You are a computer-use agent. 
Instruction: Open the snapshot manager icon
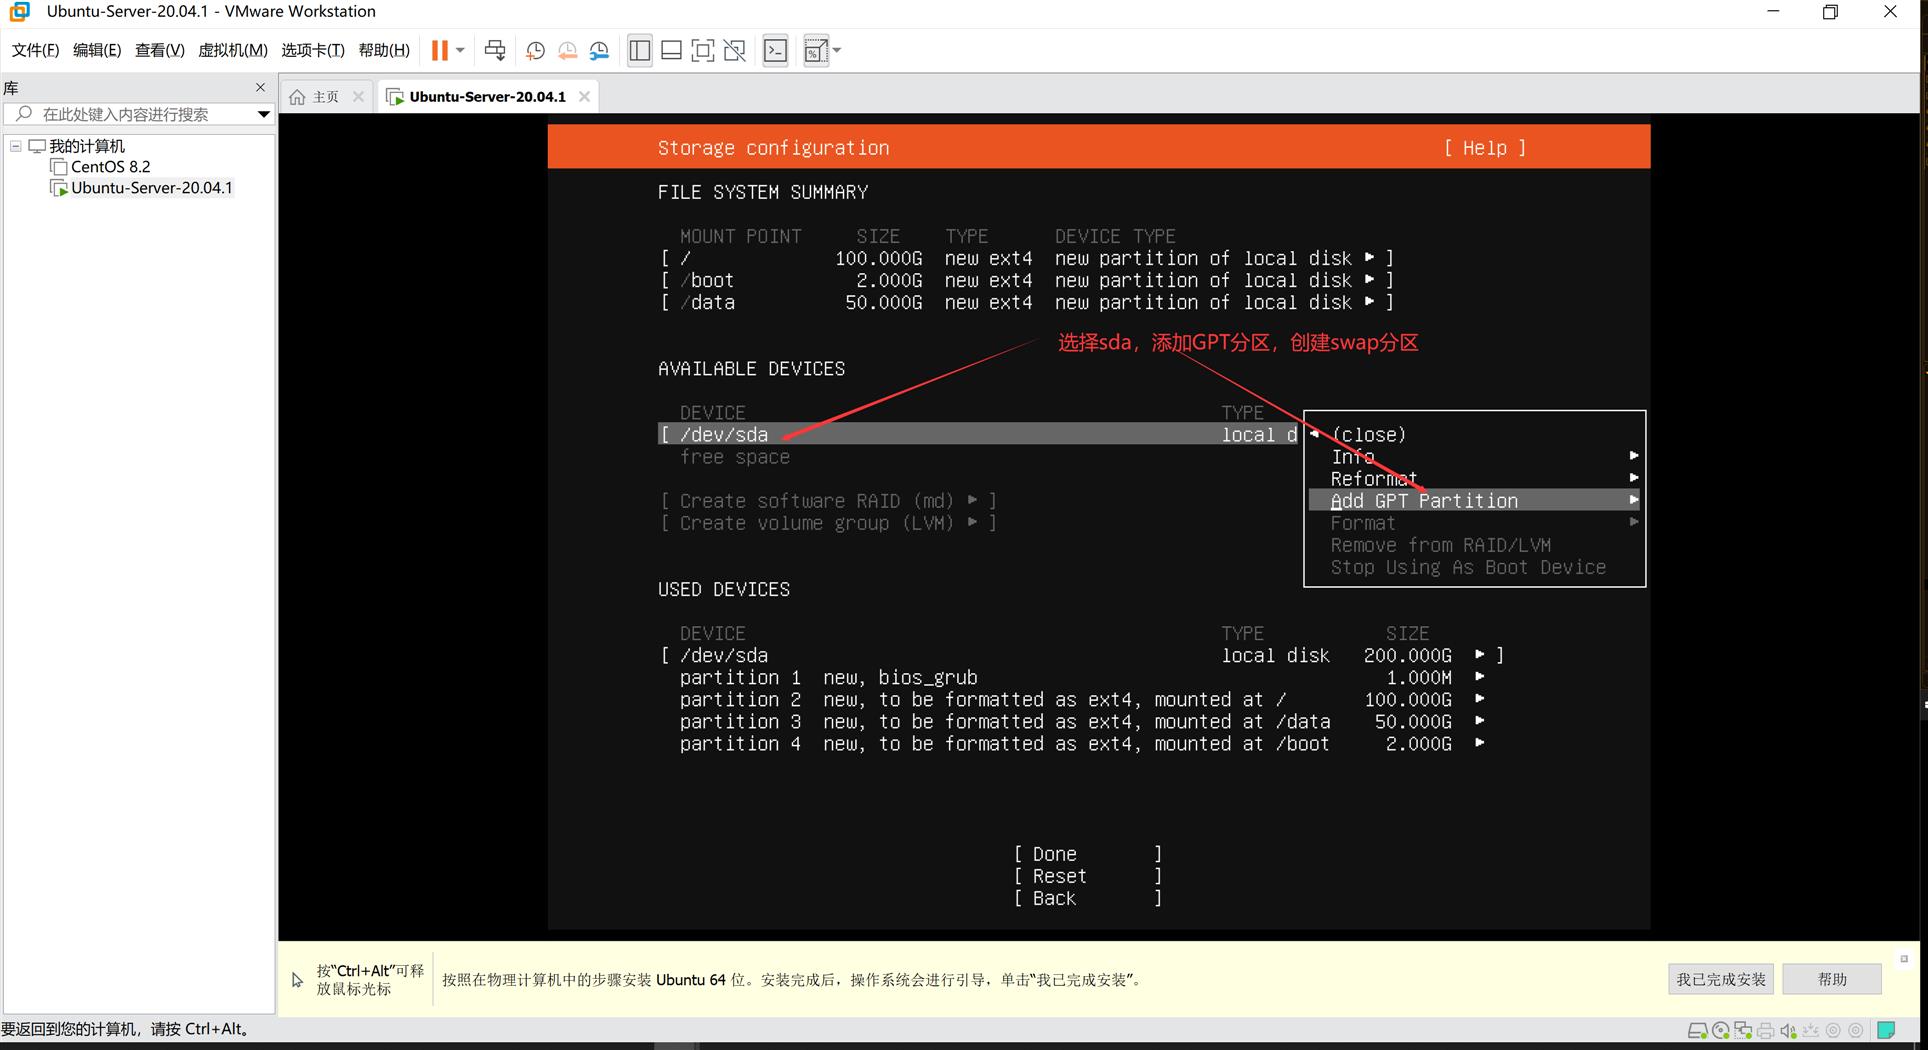point(599,50)
